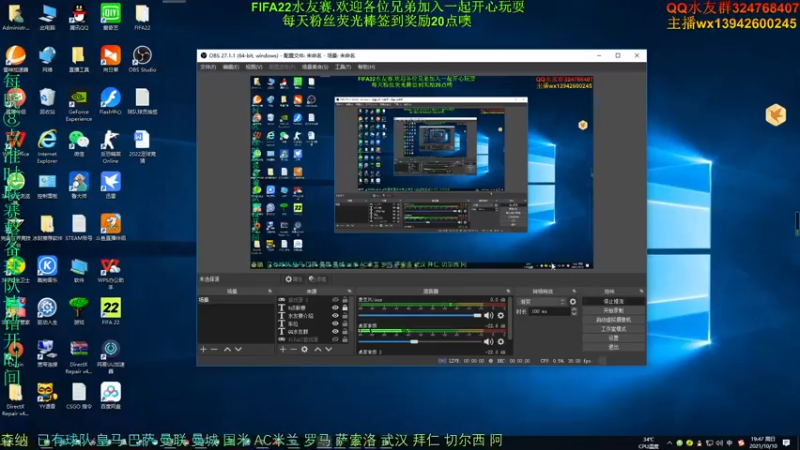
Task: Click the Exit (退出) button in OBS
Action: [613, 347]
